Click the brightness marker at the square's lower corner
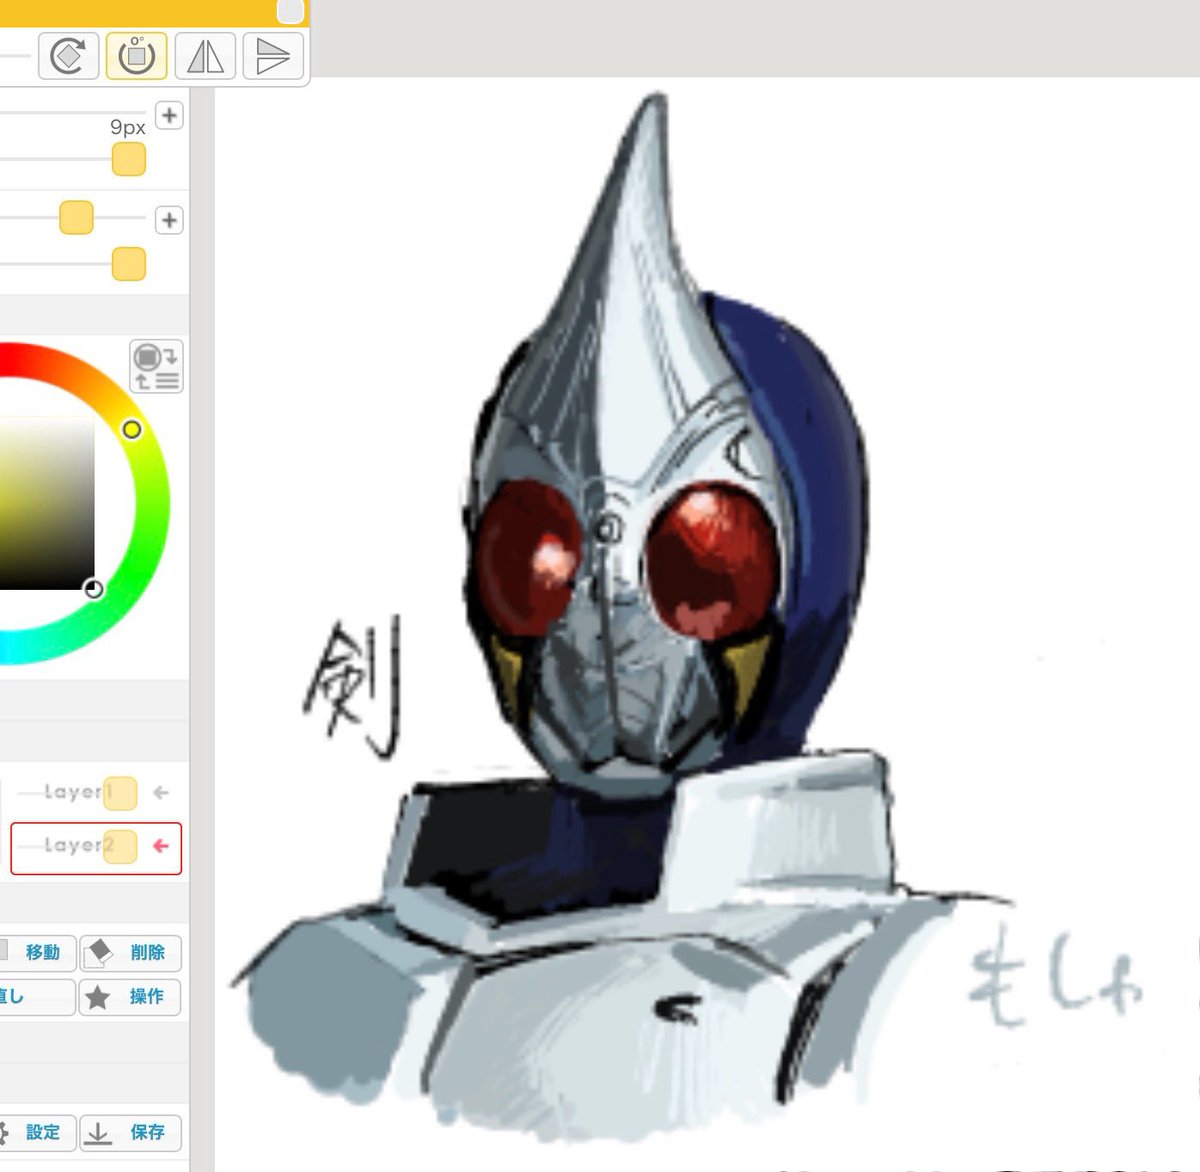Screen dimensions: 1200x1172 point(93,589)
